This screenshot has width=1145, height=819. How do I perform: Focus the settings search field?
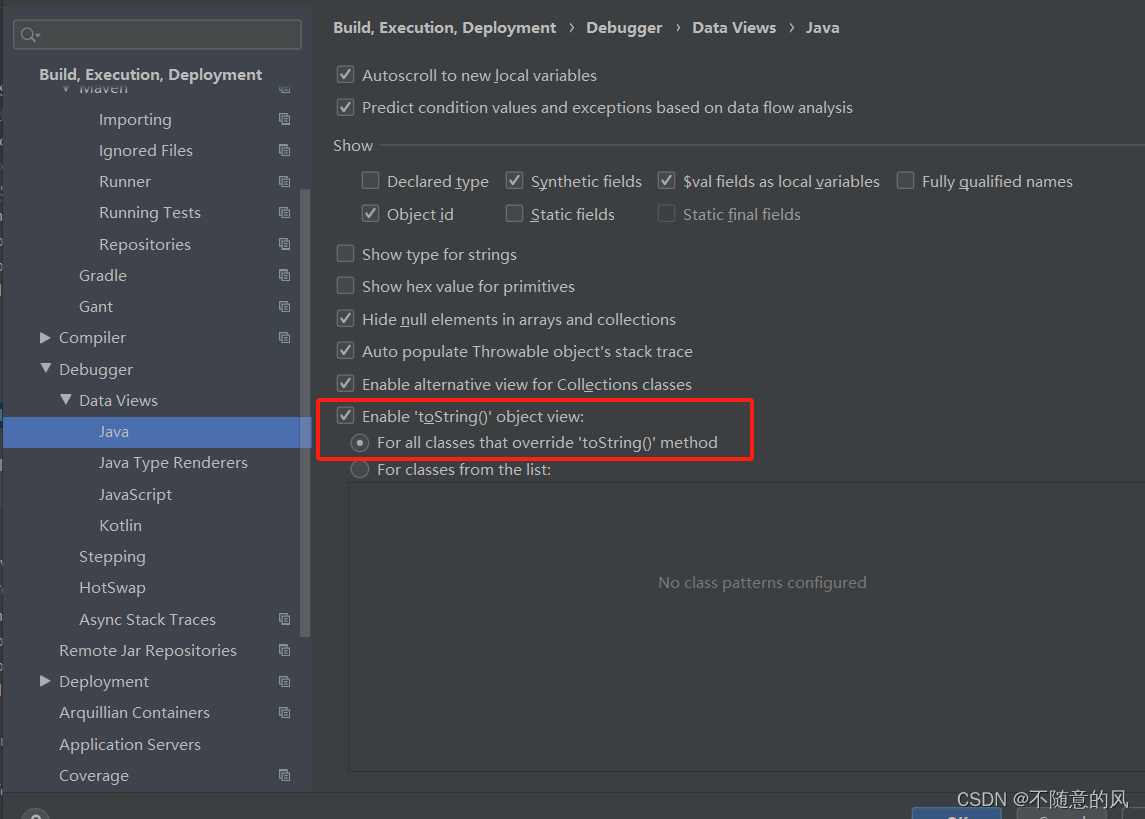click(x=157, y=34)
